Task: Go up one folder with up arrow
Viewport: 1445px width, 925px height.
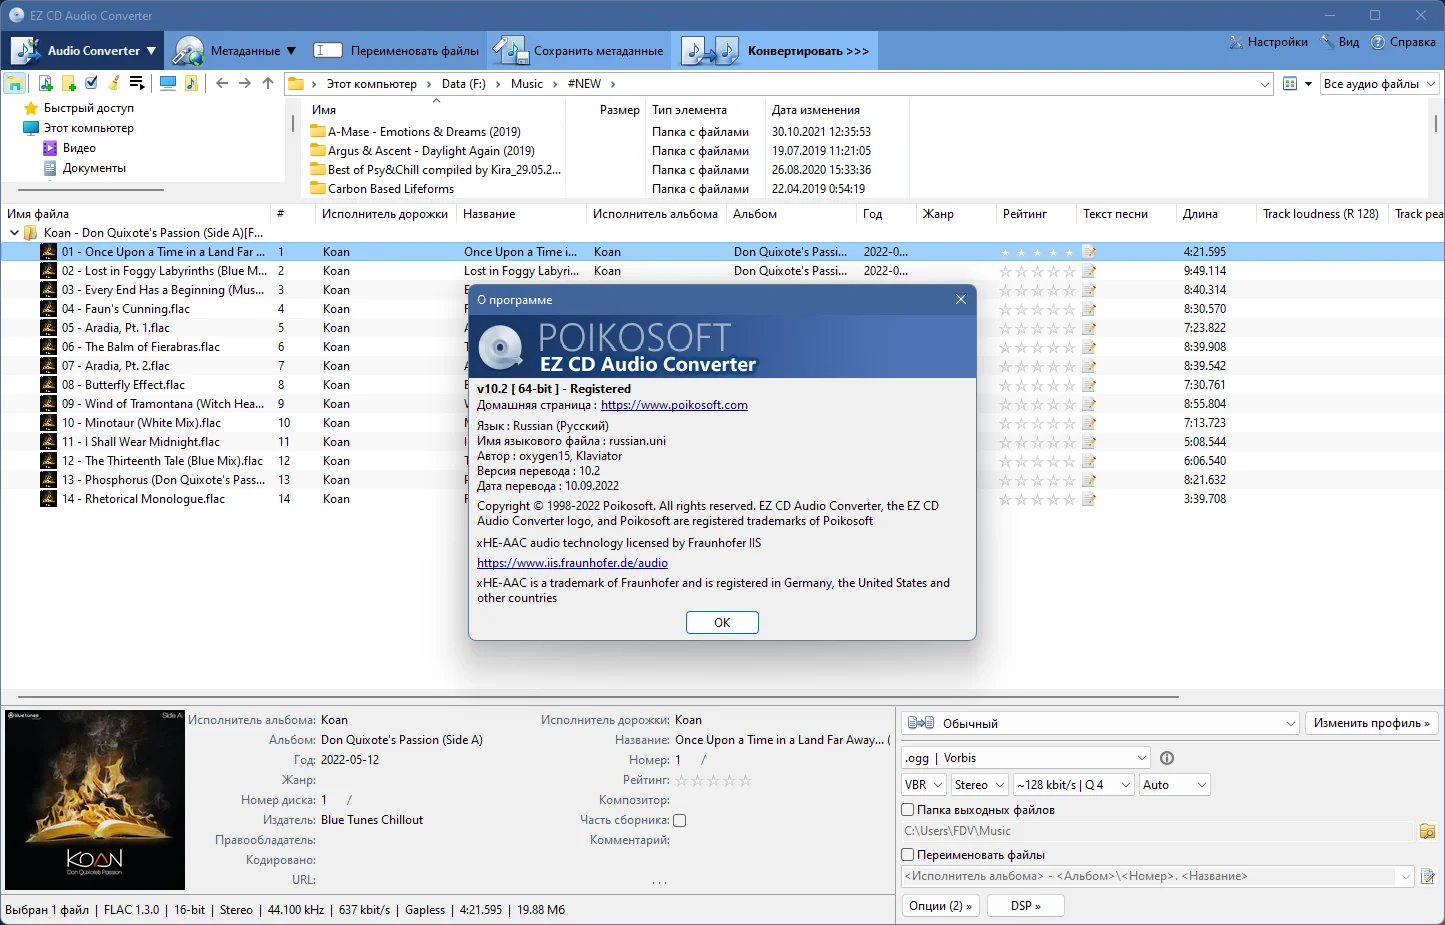Action: pos(268,83)
